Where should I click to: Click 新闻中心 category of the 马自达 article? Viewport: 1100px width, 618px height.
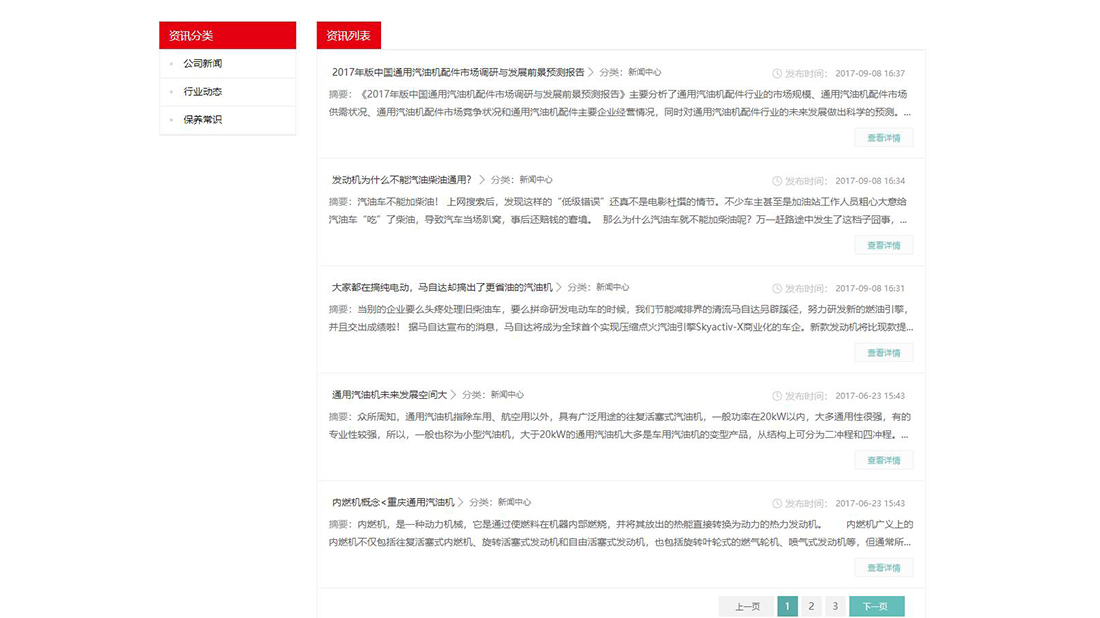tap(613, 287)
